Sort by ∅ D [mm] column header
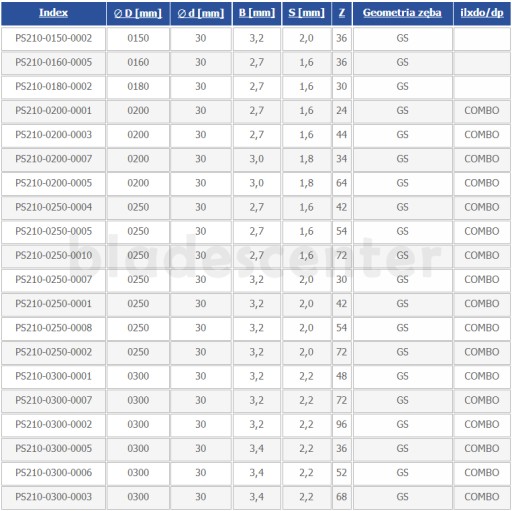Screen dimensions: 512x511 pos(138,13)
